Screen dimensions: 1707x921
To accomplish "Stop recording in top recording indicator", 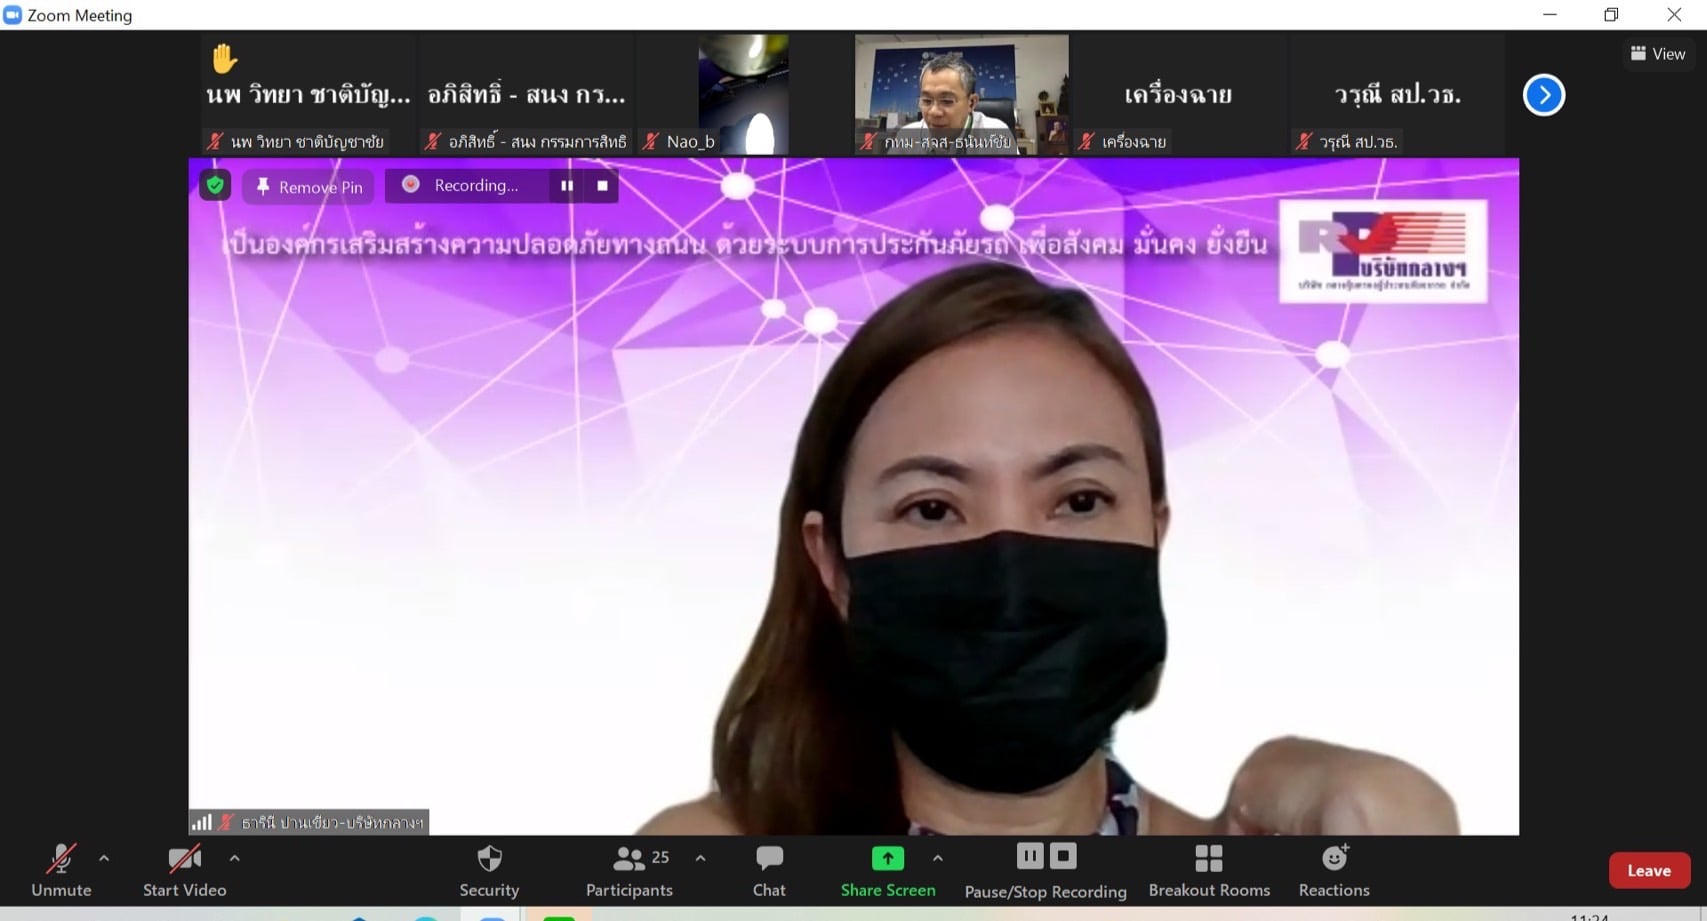I will 602,186.
